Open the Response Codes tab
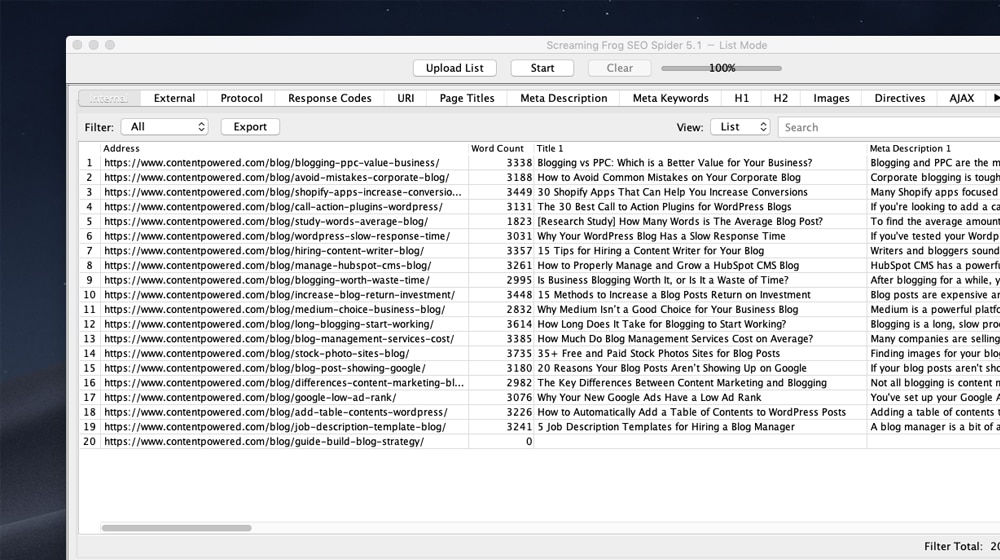The image size is (1000, 560). click(330, 98)
